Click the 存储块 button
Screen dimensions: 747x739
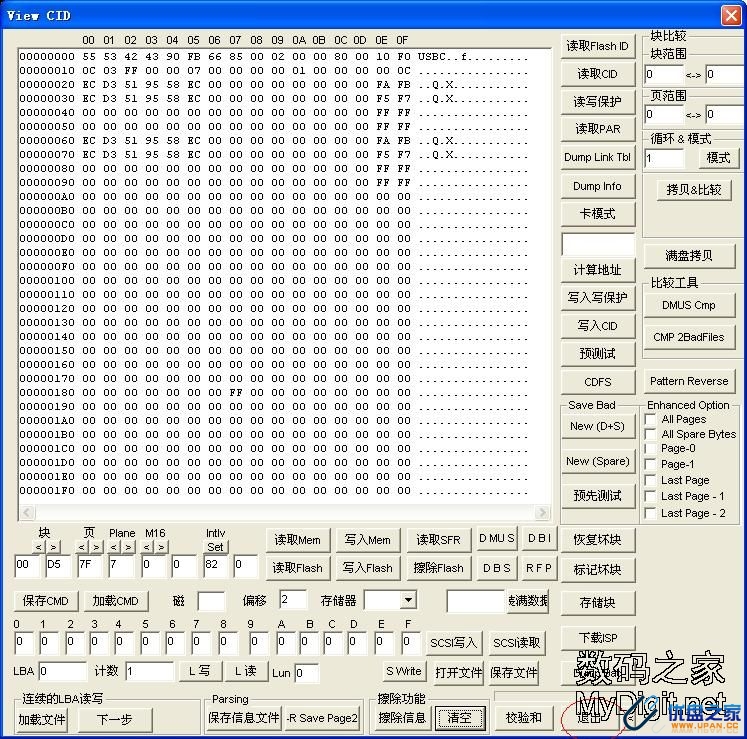[x=598, y=603]
